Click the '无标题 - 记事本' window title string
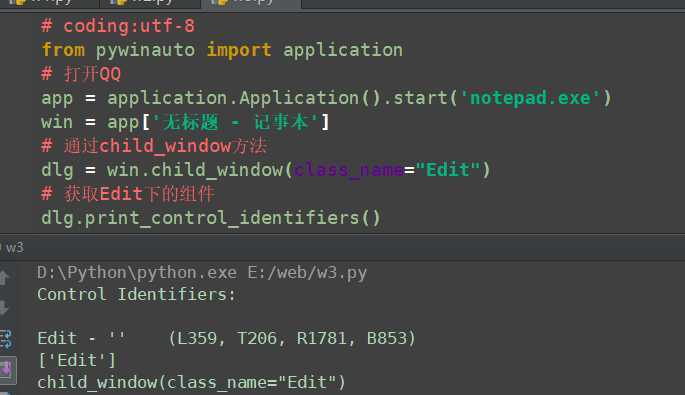The width and height of the screenshot is (685, 395). point(234,122)
